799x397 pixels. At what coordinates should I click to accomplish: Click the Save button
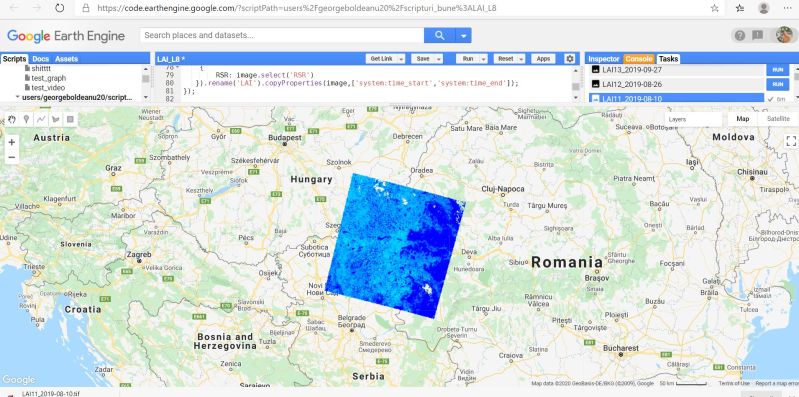422,59
